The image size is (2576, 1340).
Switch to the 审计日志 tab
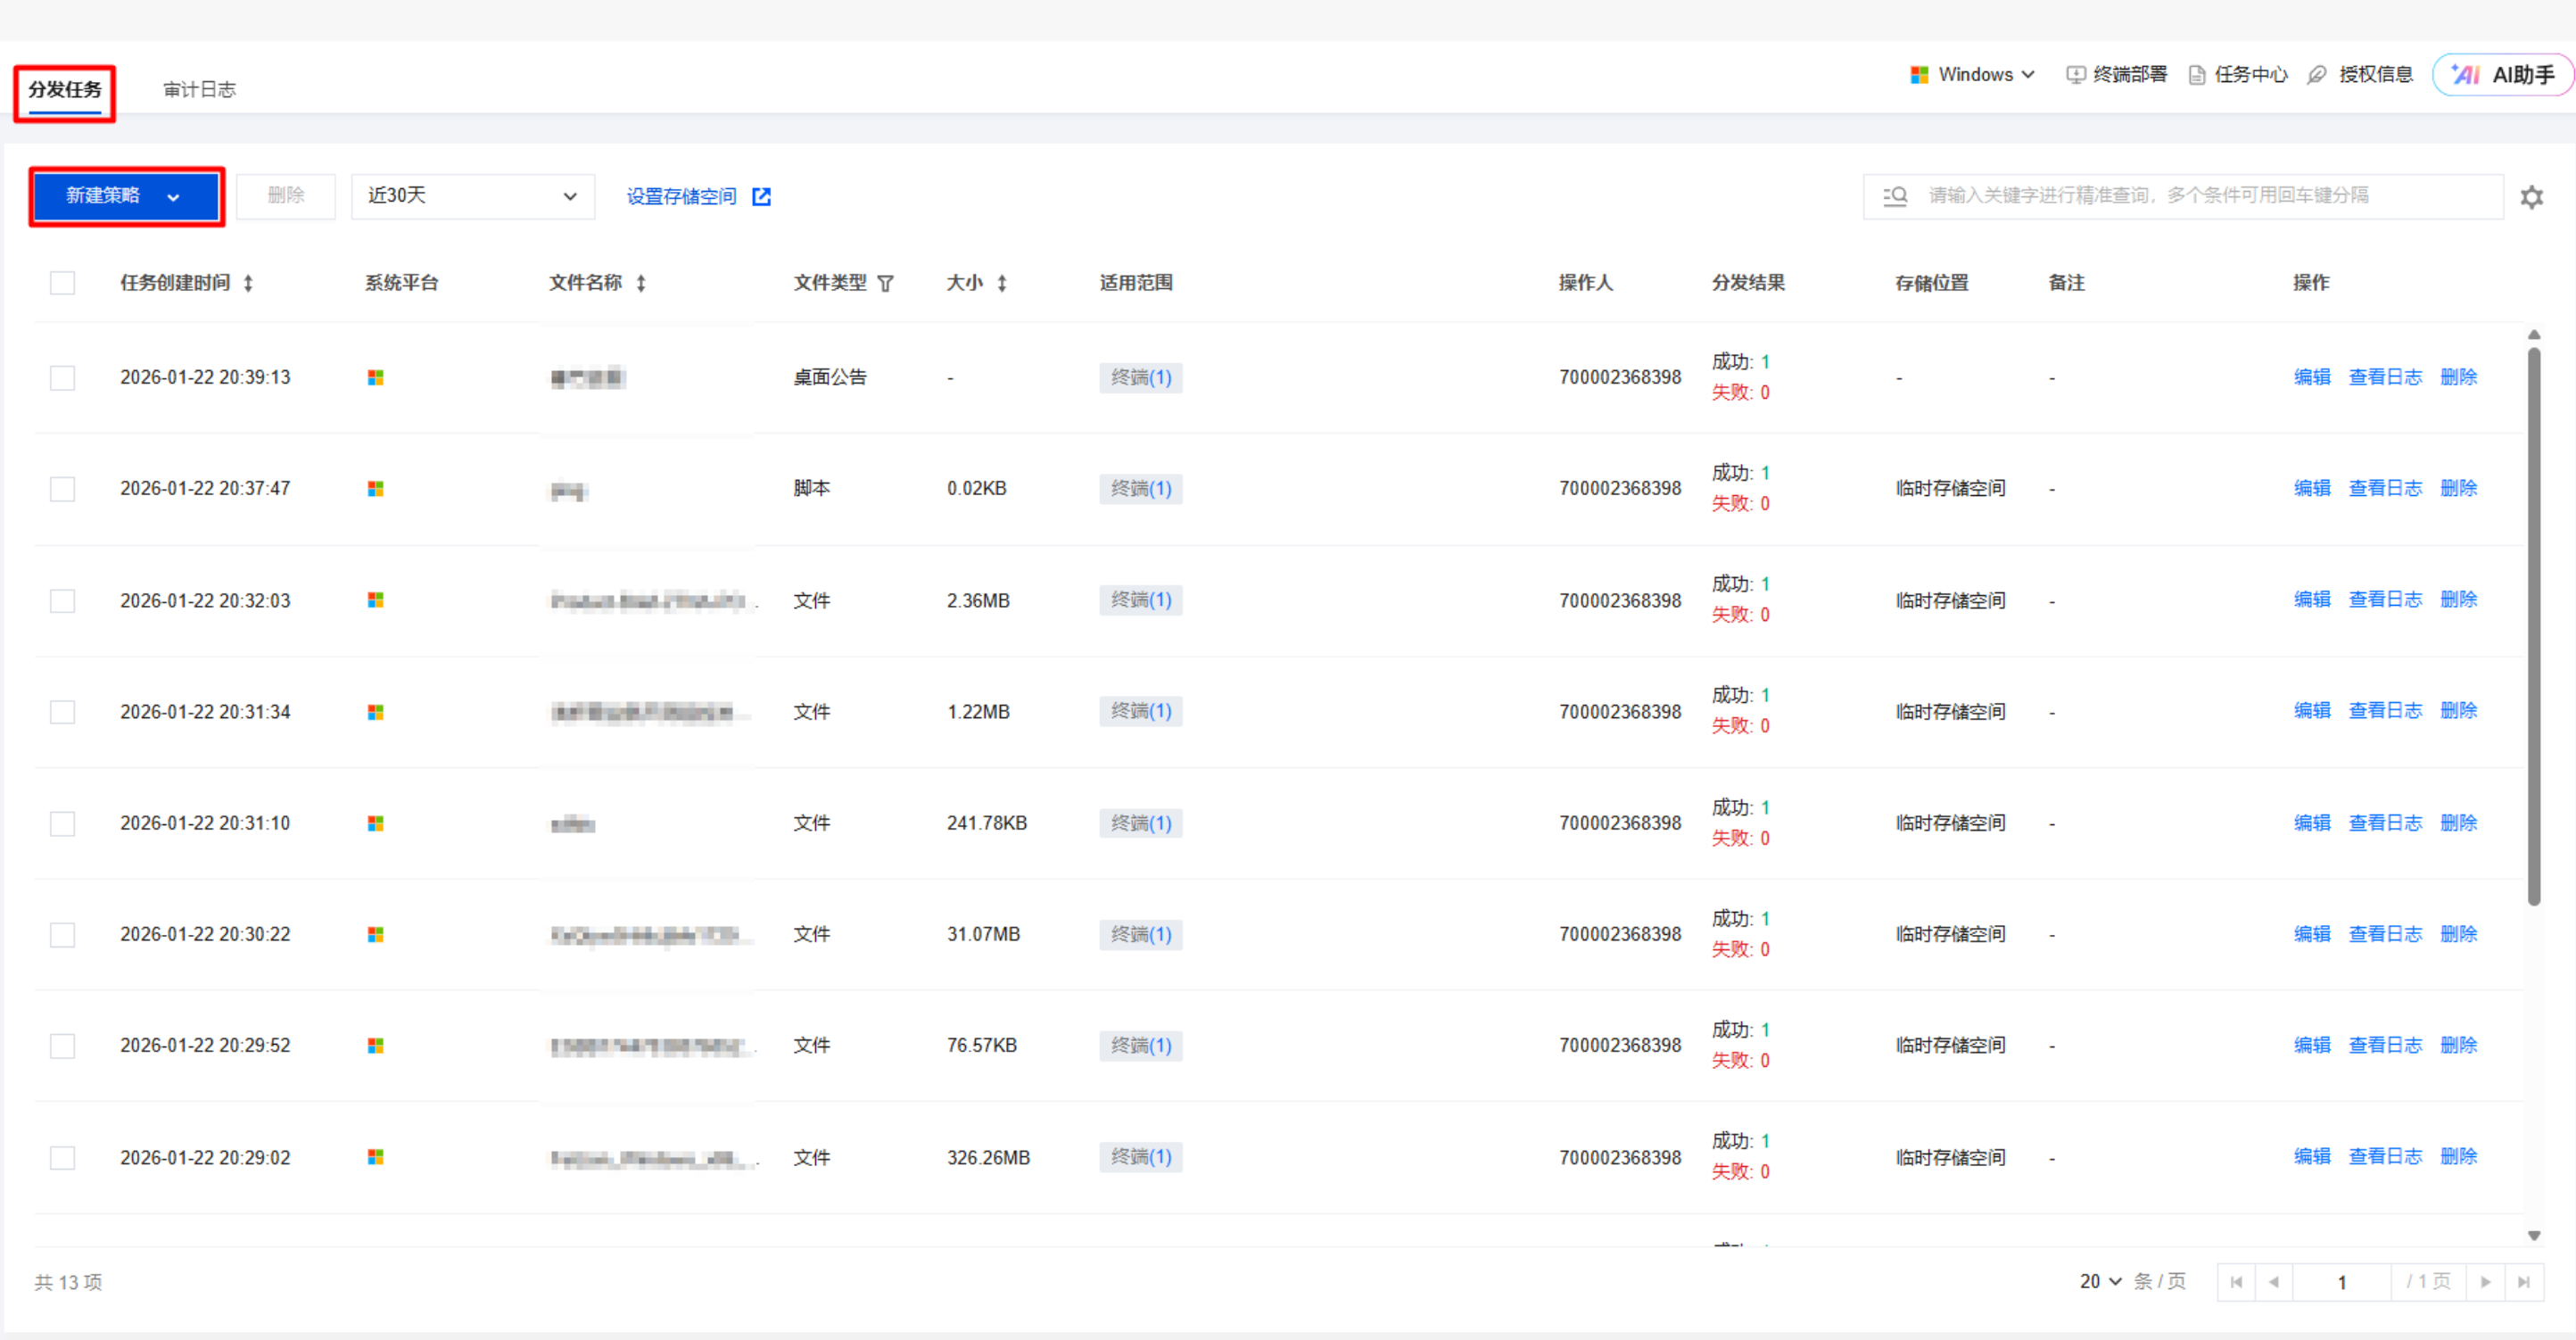point(199,90)
